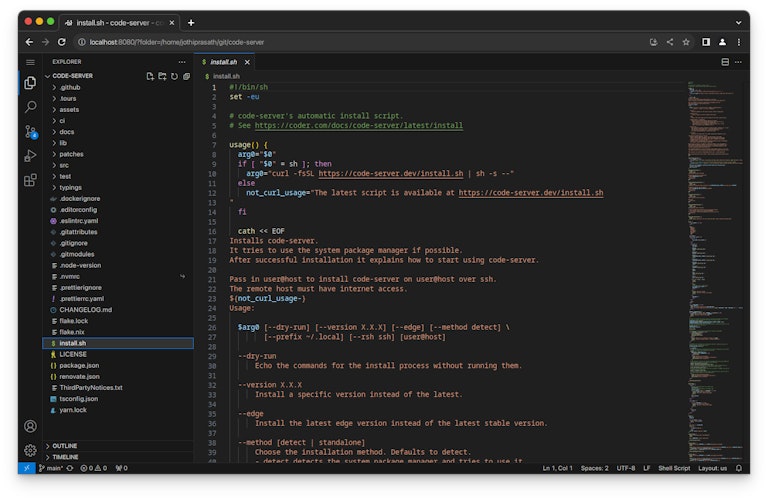Click the New File icon in Explorer
Viewport: 768px width, 500px height.
point(150,76)
